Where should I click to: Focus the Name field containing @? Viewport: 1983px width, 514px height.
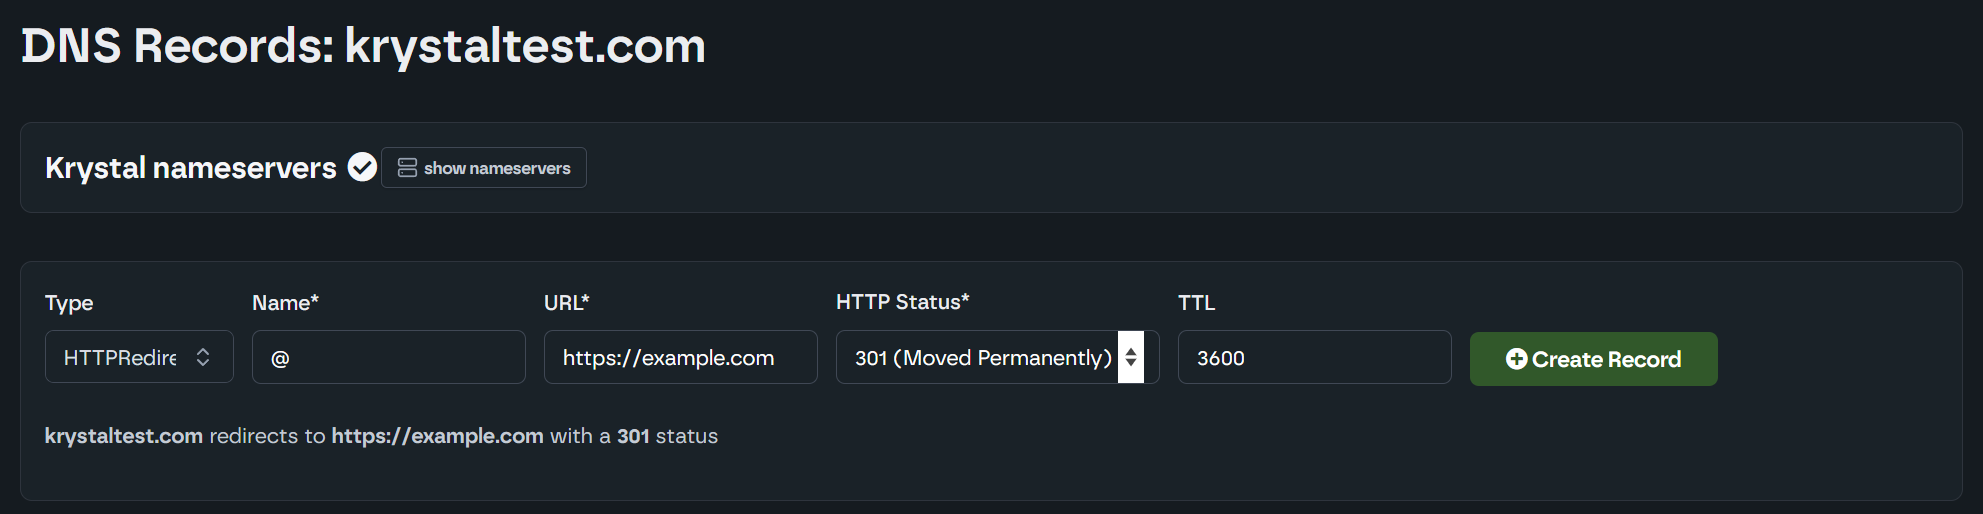tap(389, 357)
